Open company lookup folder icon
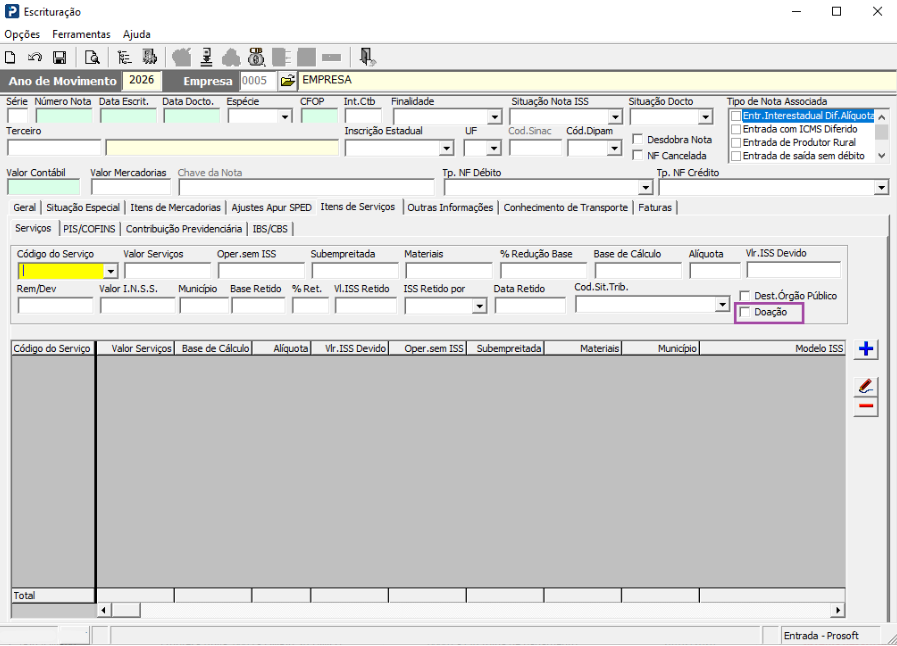This screenshot has width=897, height=646. click(x=288, y=81)
